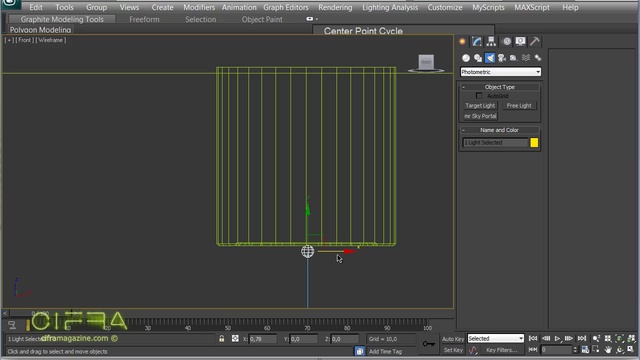The height and width of the screenshot is (360, 640).
Task: Open the Modifiers menu
Action: [x=199, y=7]
